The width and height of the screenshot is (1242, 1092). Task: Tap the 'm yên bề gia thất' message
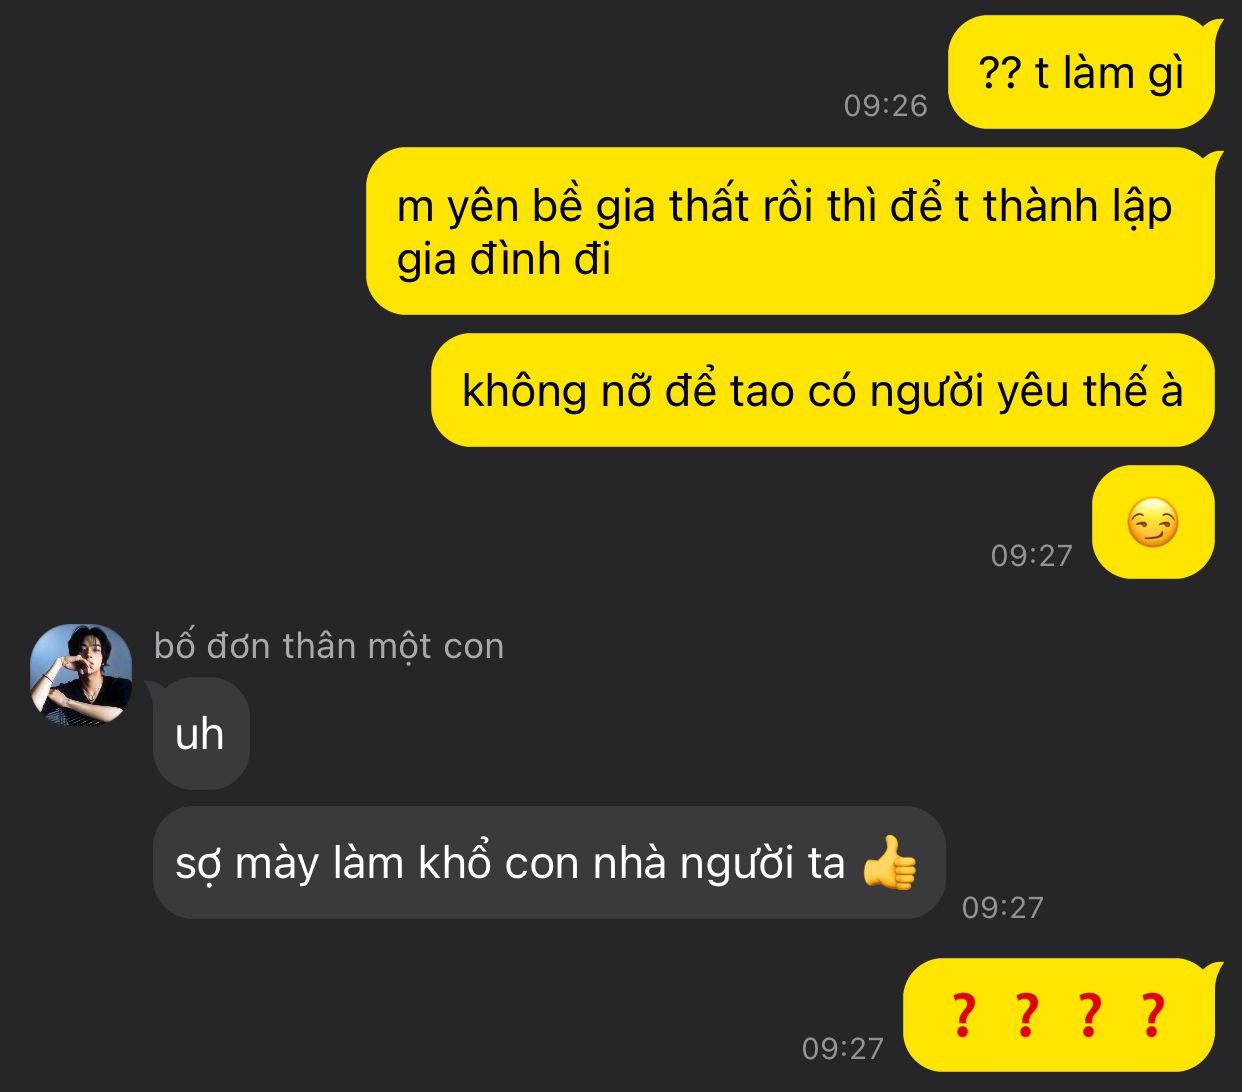[791, 231]
